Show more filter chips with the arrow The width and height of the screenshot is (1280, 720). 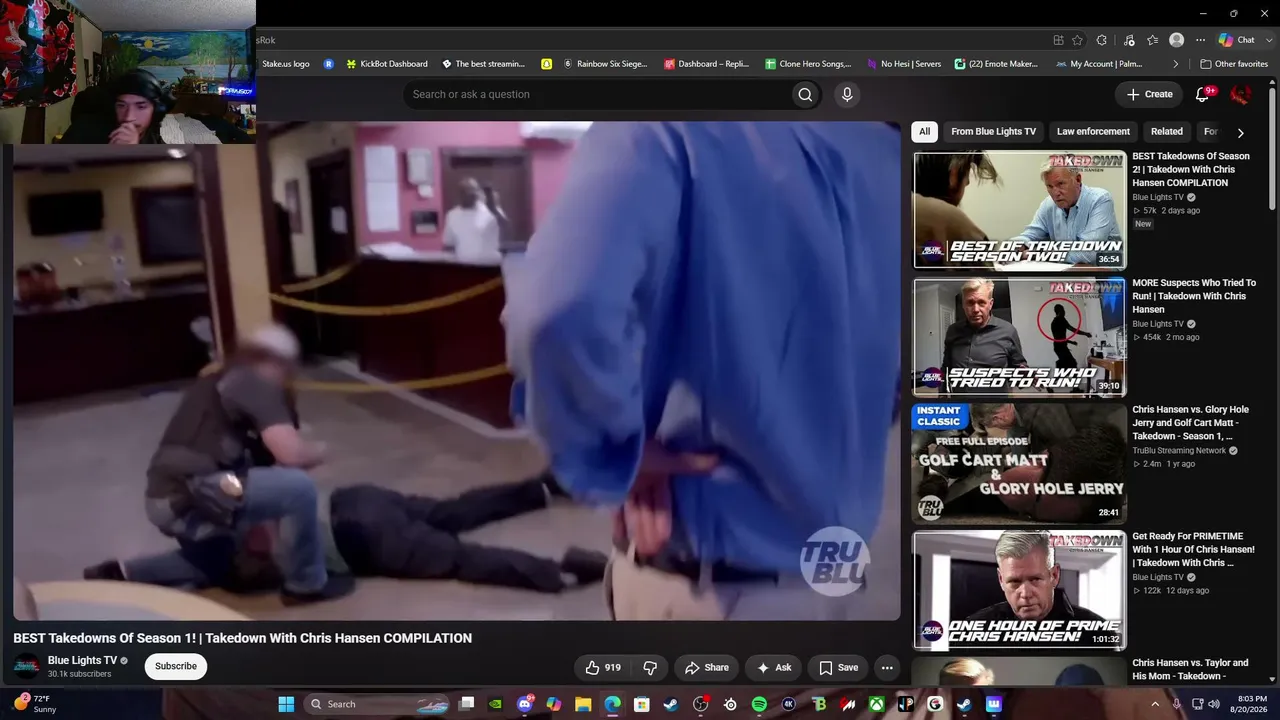click(x=1240, y=132)
